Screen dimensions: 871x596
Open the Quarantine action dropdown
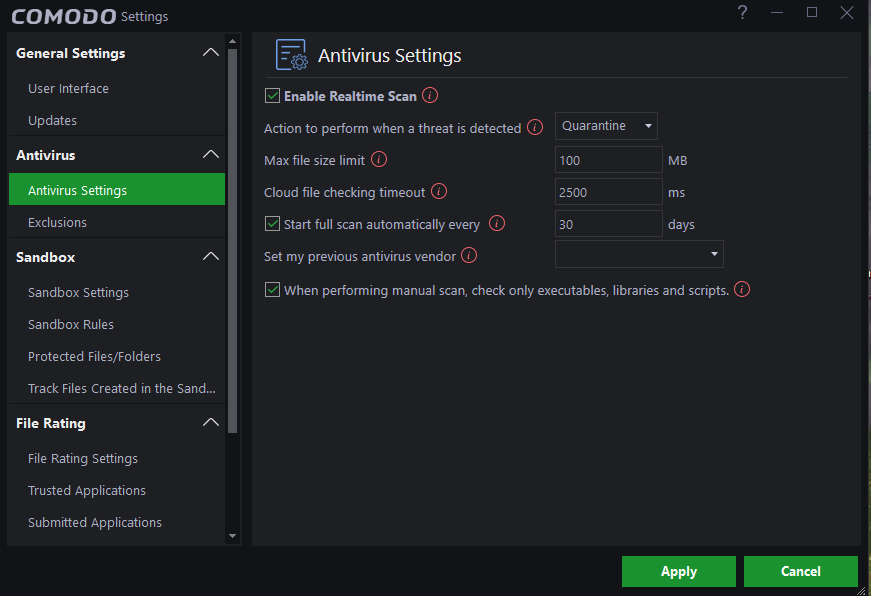click(606, 126)
